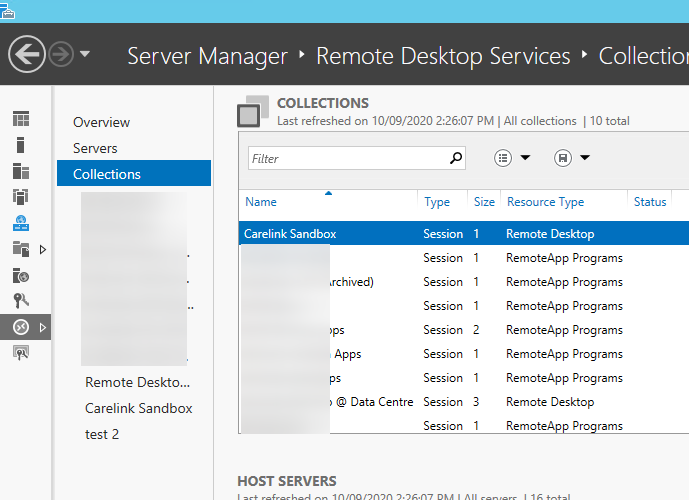Select the row ending with 'rchived)'
This screenshot has width=689, height=500.
point(464,282)
